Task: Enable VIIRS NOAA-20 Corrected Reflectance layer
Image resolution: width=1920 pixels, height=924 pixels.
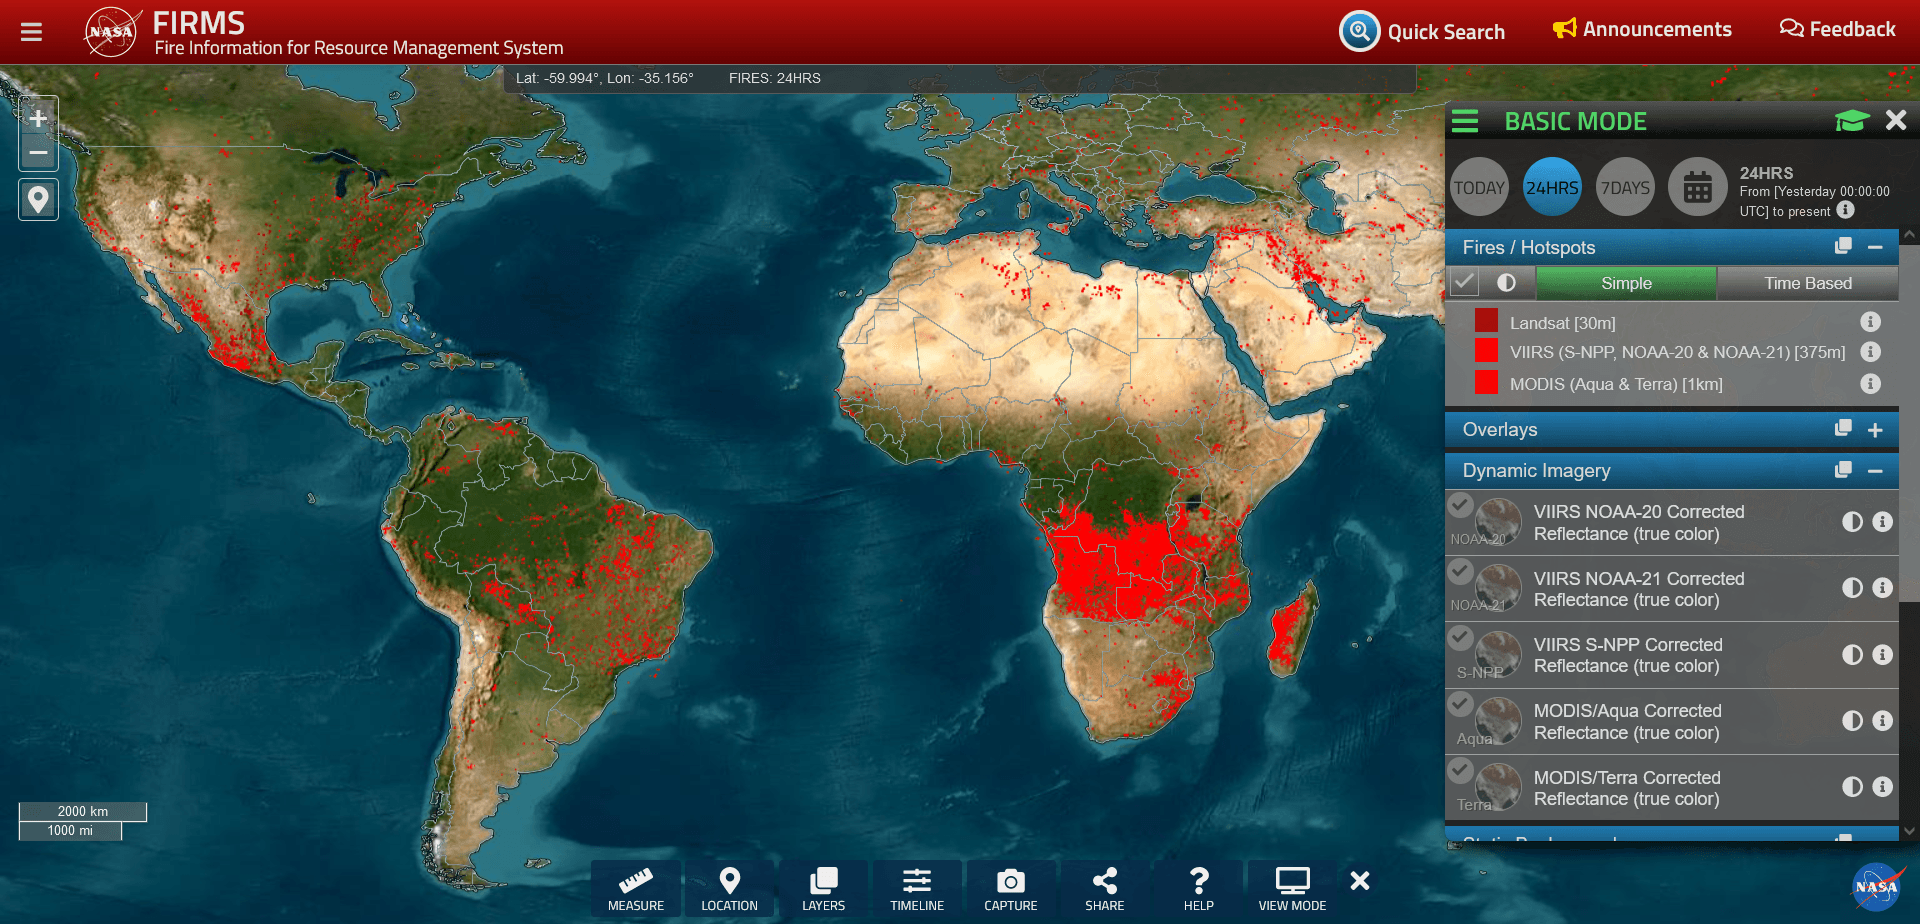Action: pyautogui.click(x=1461, y=506)
